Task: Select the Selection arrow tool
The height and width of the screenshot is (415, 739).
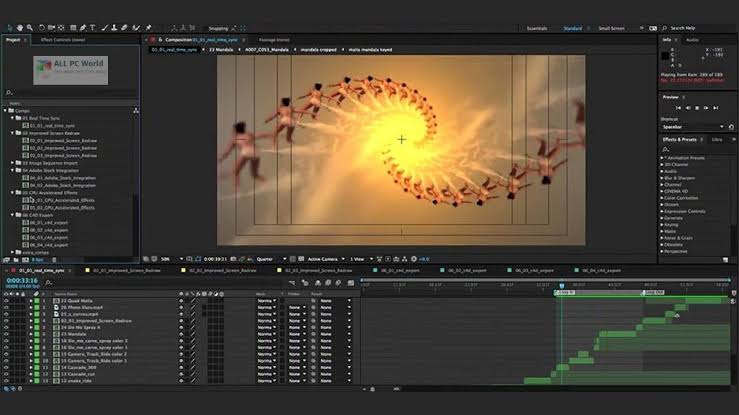Action: point(9,28)
